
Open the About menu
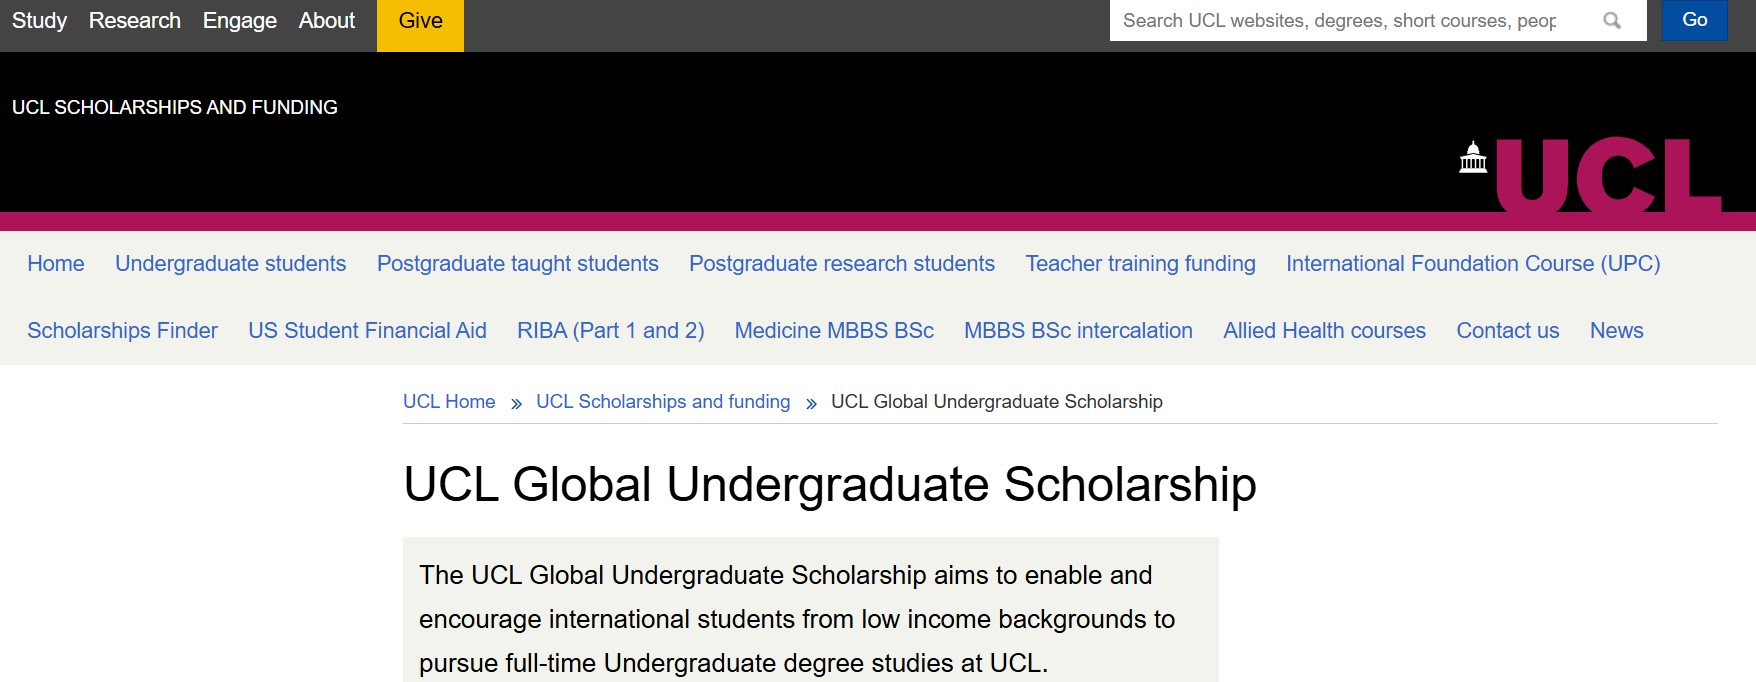point(327,20)
